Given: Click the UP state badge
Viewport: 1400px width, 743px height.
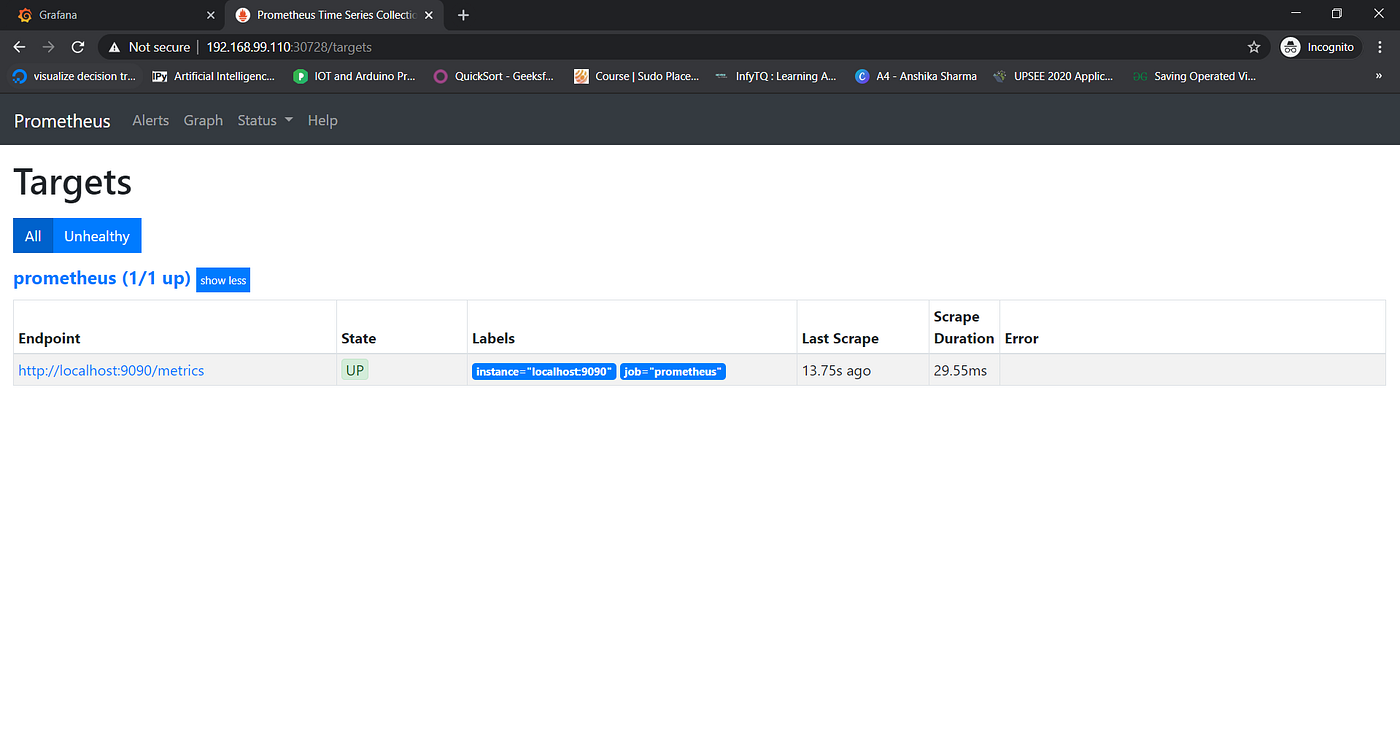Looking at the screenshot, I should pyautogui.click(x=355, y=370).
